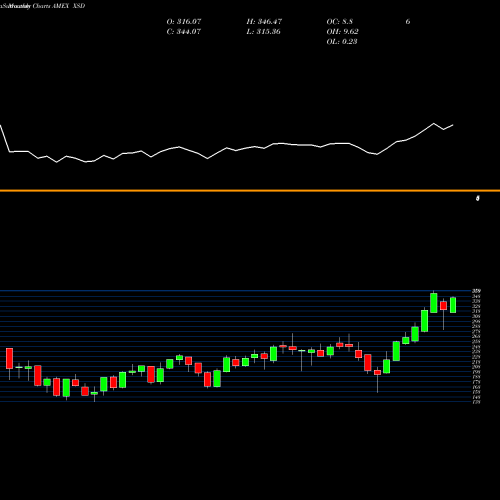Click the white line's peak near right end
The width and height of the screenshot is (500, 500).
point(434,124)
